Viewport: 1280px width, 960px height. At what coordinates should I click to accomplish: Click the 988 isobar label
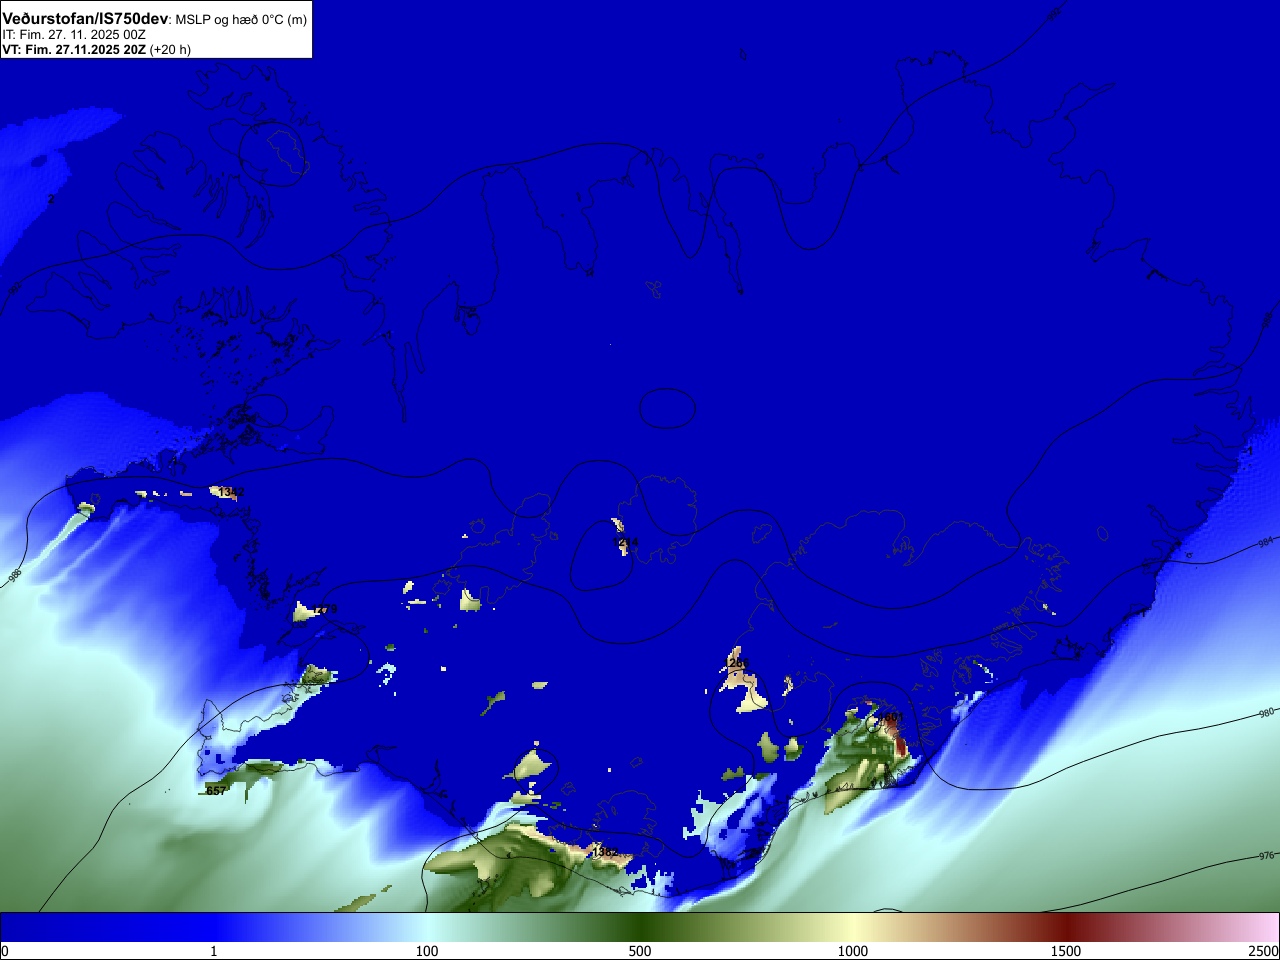[15, 577]
